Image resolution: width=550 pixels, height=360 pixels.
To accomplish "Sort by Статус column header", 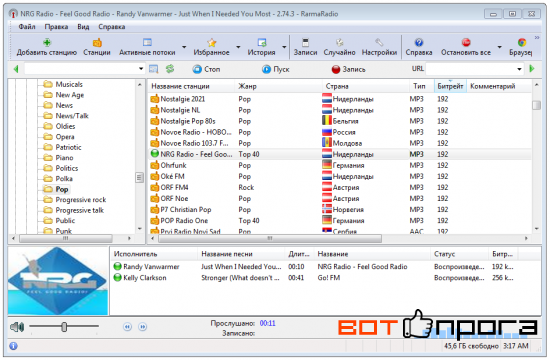I will coord(460,254).
